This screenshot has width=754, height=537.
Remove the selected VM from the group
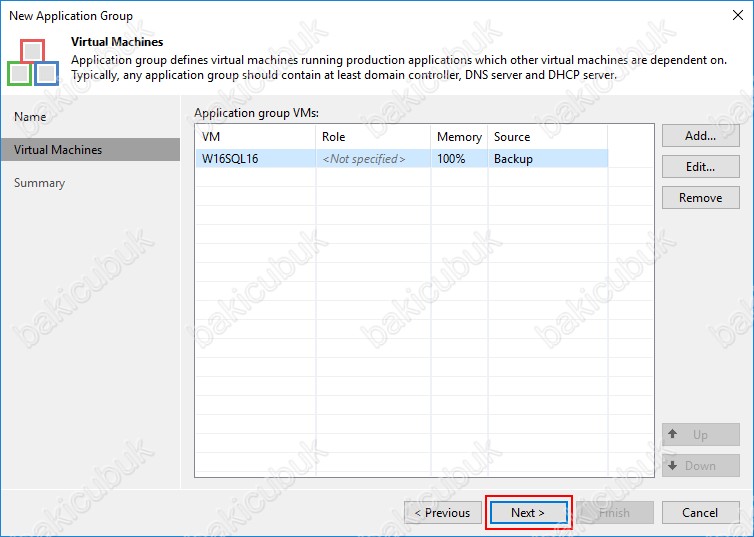700,198
